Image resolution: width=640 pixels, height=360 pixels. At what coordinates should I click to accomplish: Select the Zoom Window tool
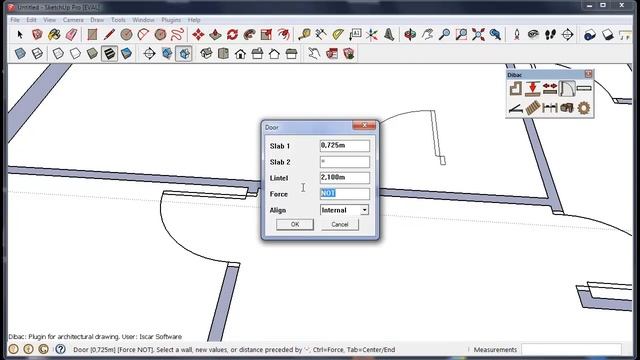point(461,35)
